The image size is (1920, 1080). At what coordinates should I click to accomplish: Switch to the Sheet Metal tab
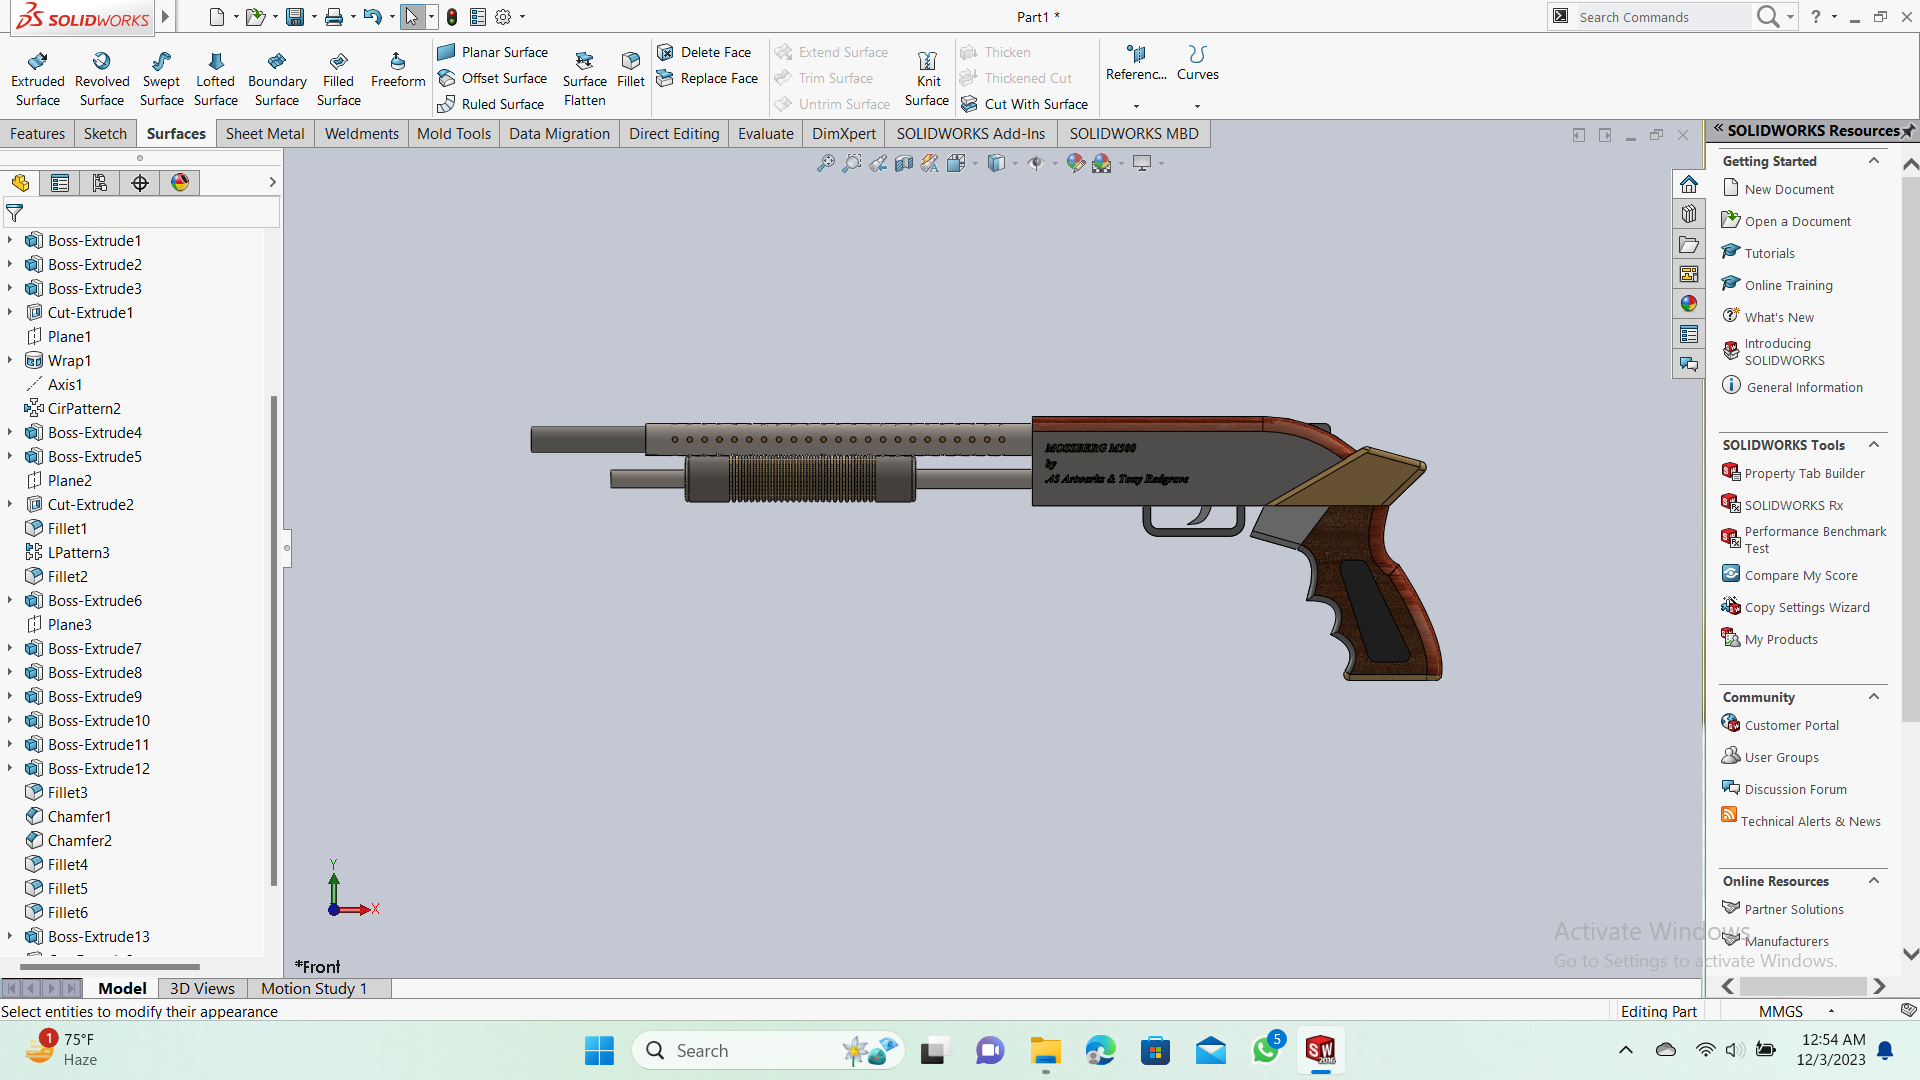[x=265, y=134]
